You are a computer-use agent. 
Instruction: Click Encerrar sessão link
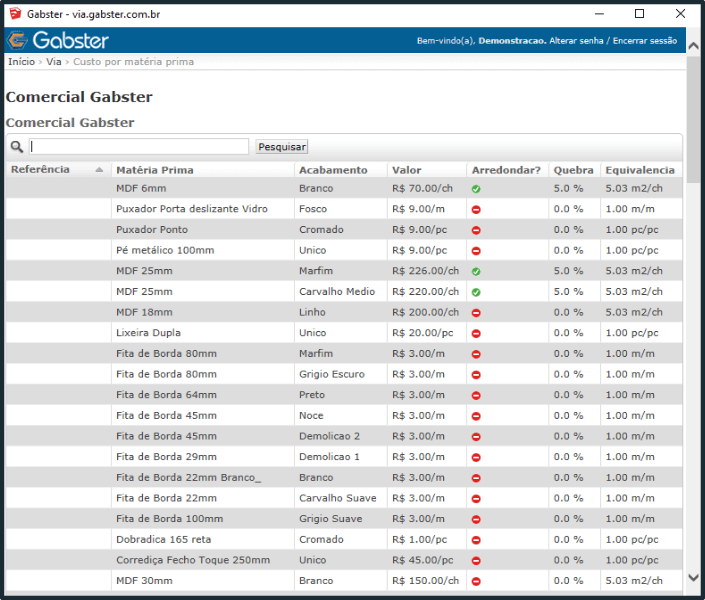[x=645, y=40]
